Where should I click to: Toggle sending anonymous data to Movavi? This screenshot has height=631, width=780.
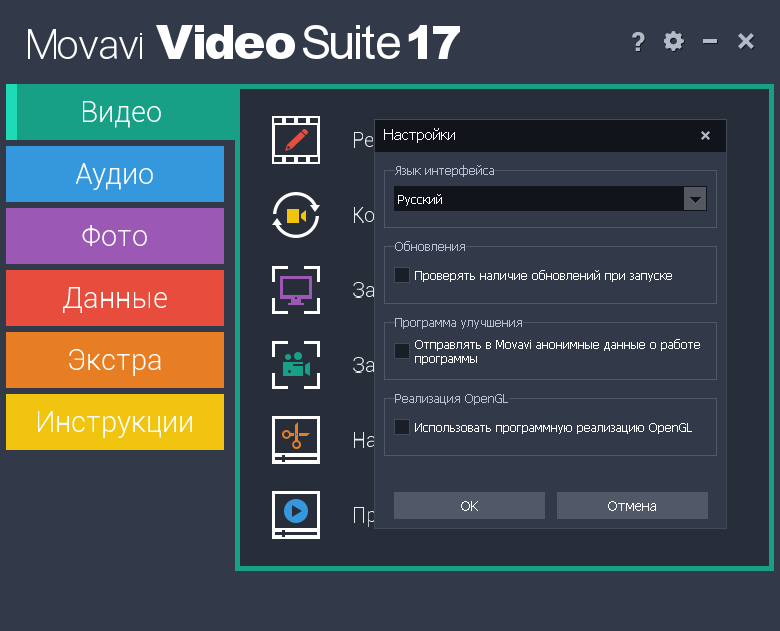click(x=402, y=351)
